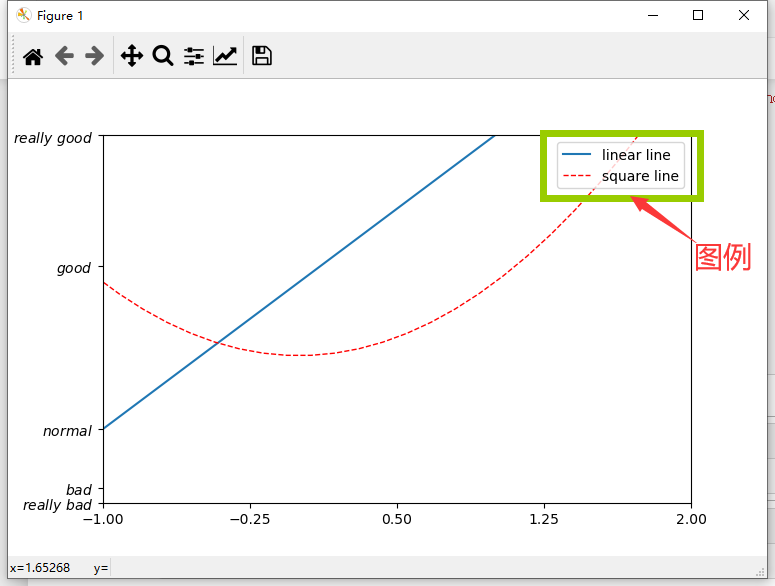Click the Home reset view icon
Viewport: 775px width, 586px height.
[x=33, y=56]
